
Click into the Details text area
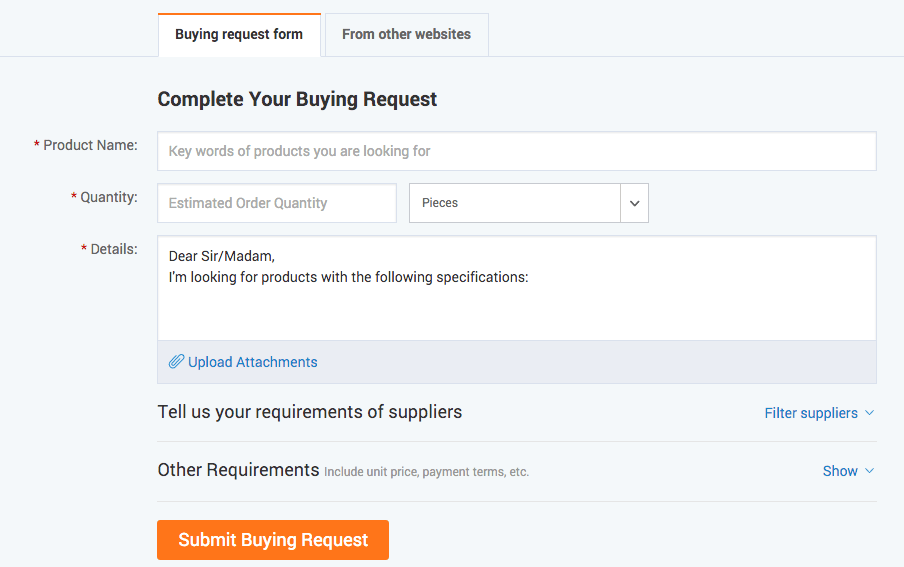(x=517, y=288)
